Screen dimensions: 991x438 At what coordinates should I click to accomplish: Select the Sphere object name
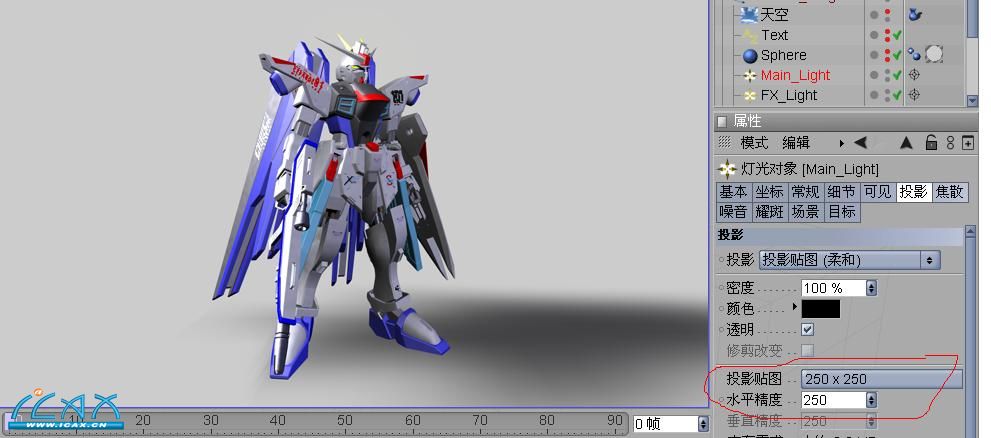783,55
